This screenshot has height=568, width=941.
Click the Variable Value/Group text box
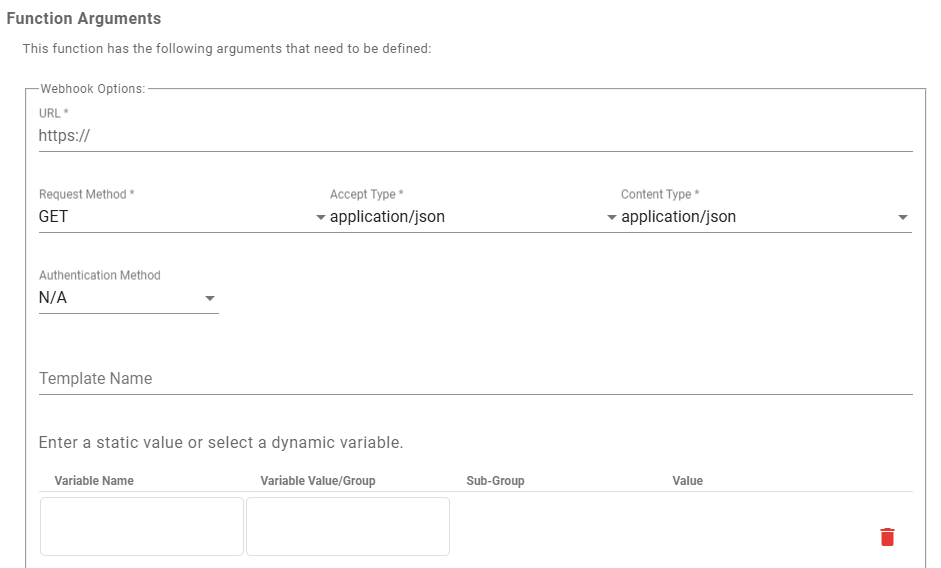[347, 526]
